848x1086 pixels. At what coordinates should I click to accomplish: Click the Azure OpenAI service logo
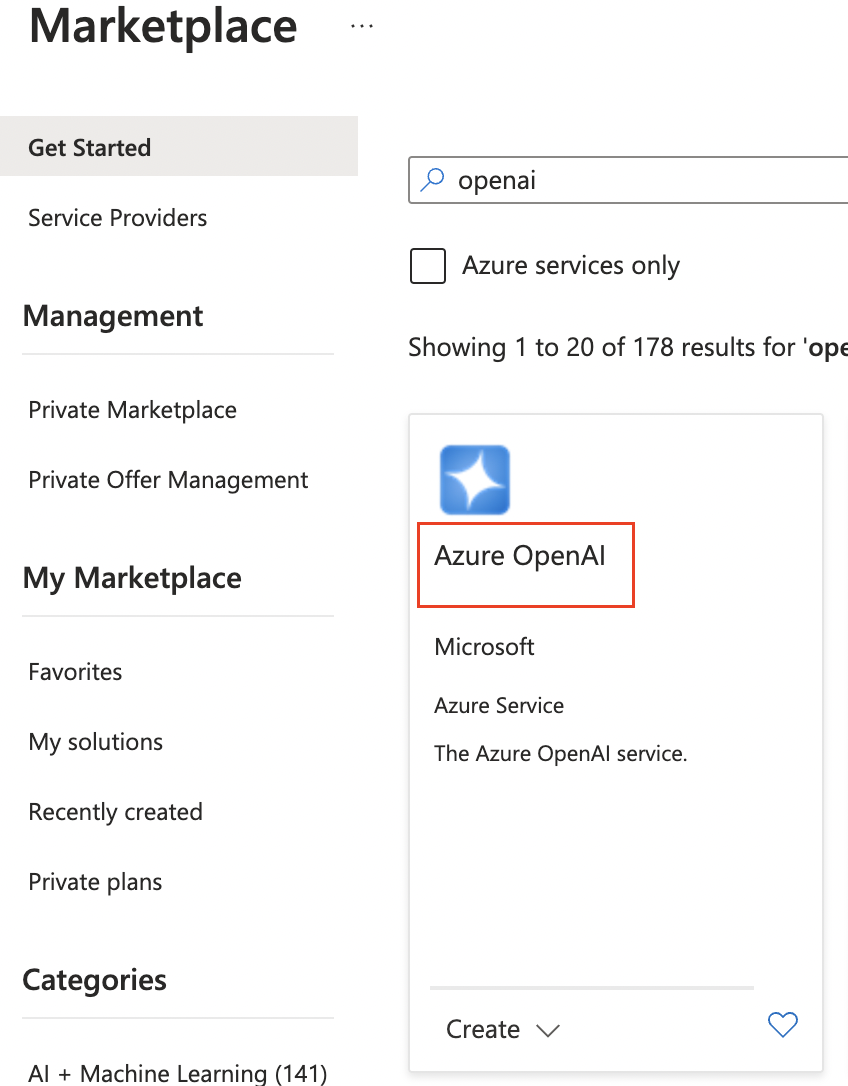click(475, 480)
